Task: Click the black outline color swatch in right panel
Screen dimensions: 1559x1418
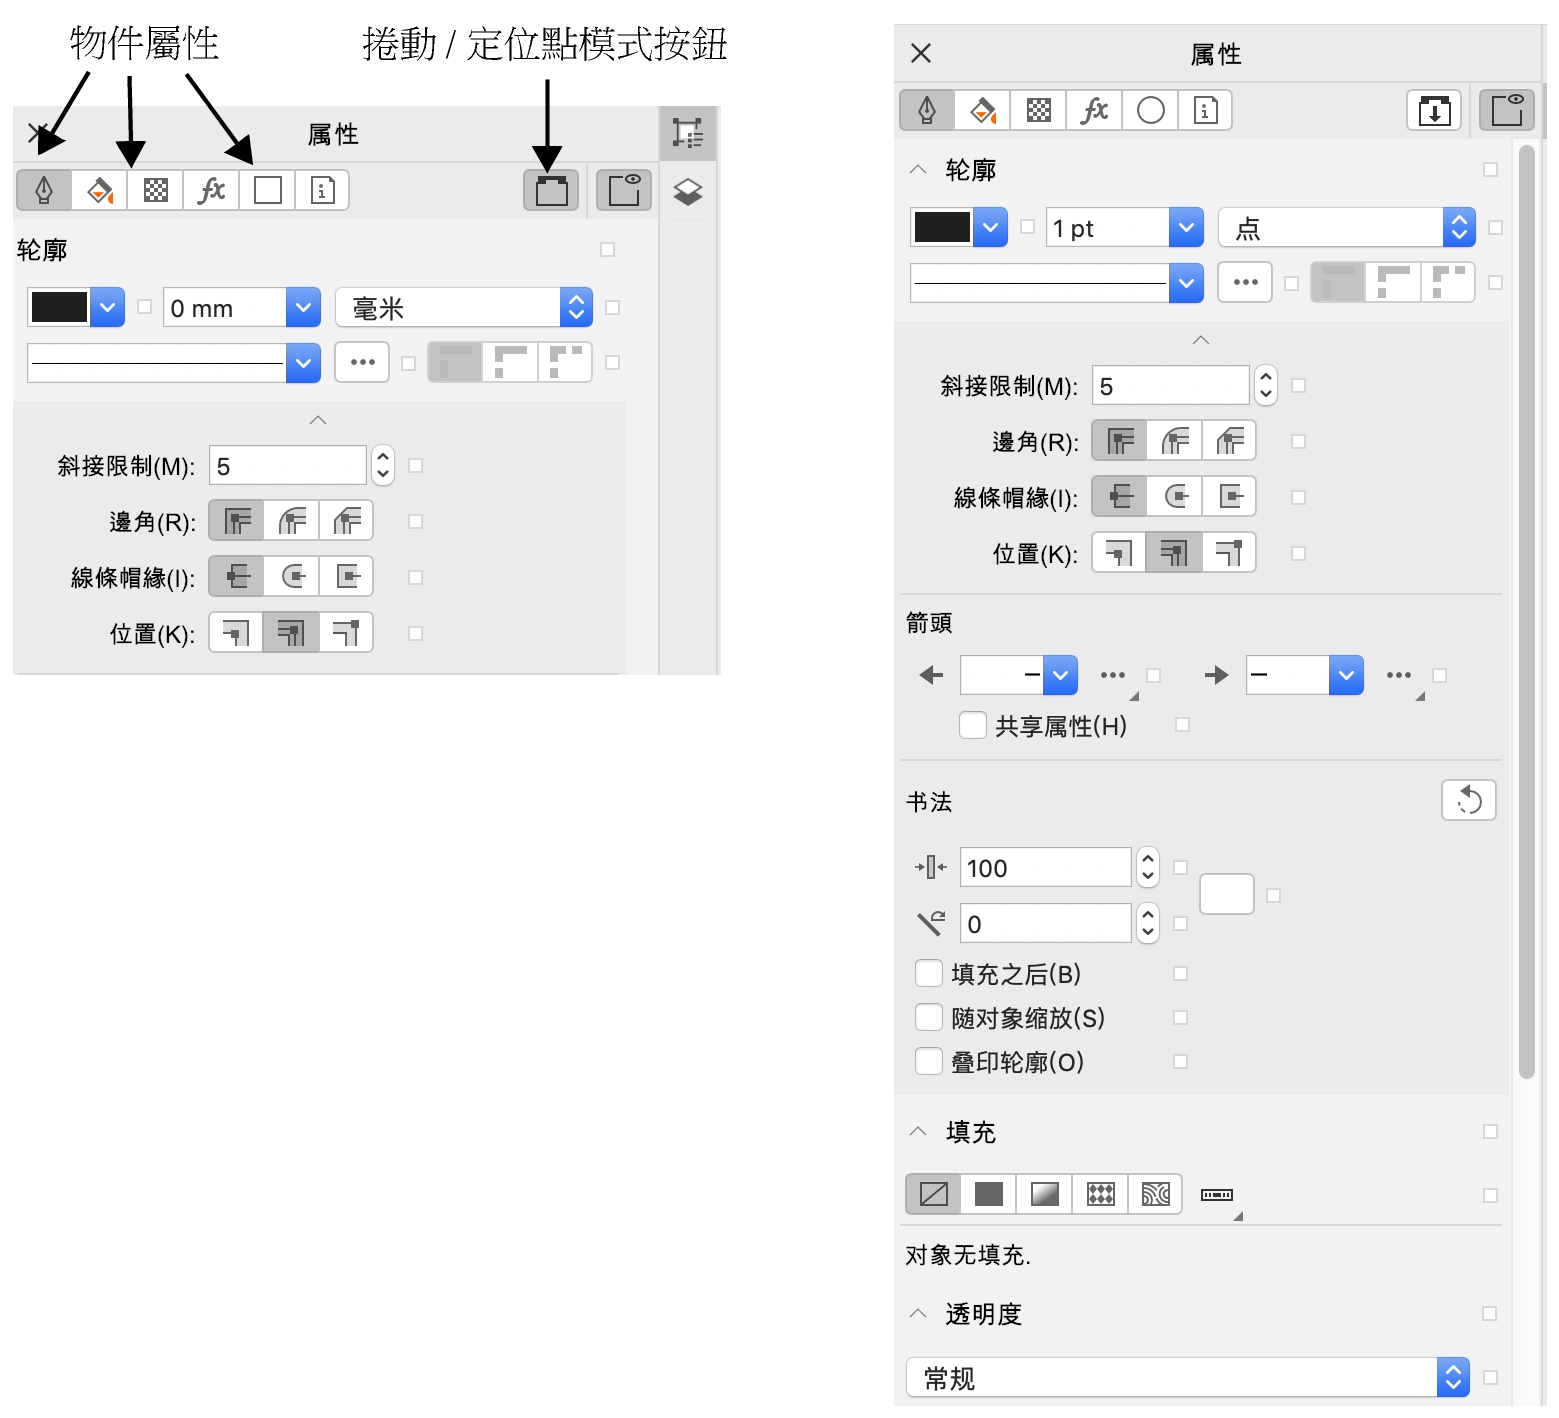Action: [942, 228]
